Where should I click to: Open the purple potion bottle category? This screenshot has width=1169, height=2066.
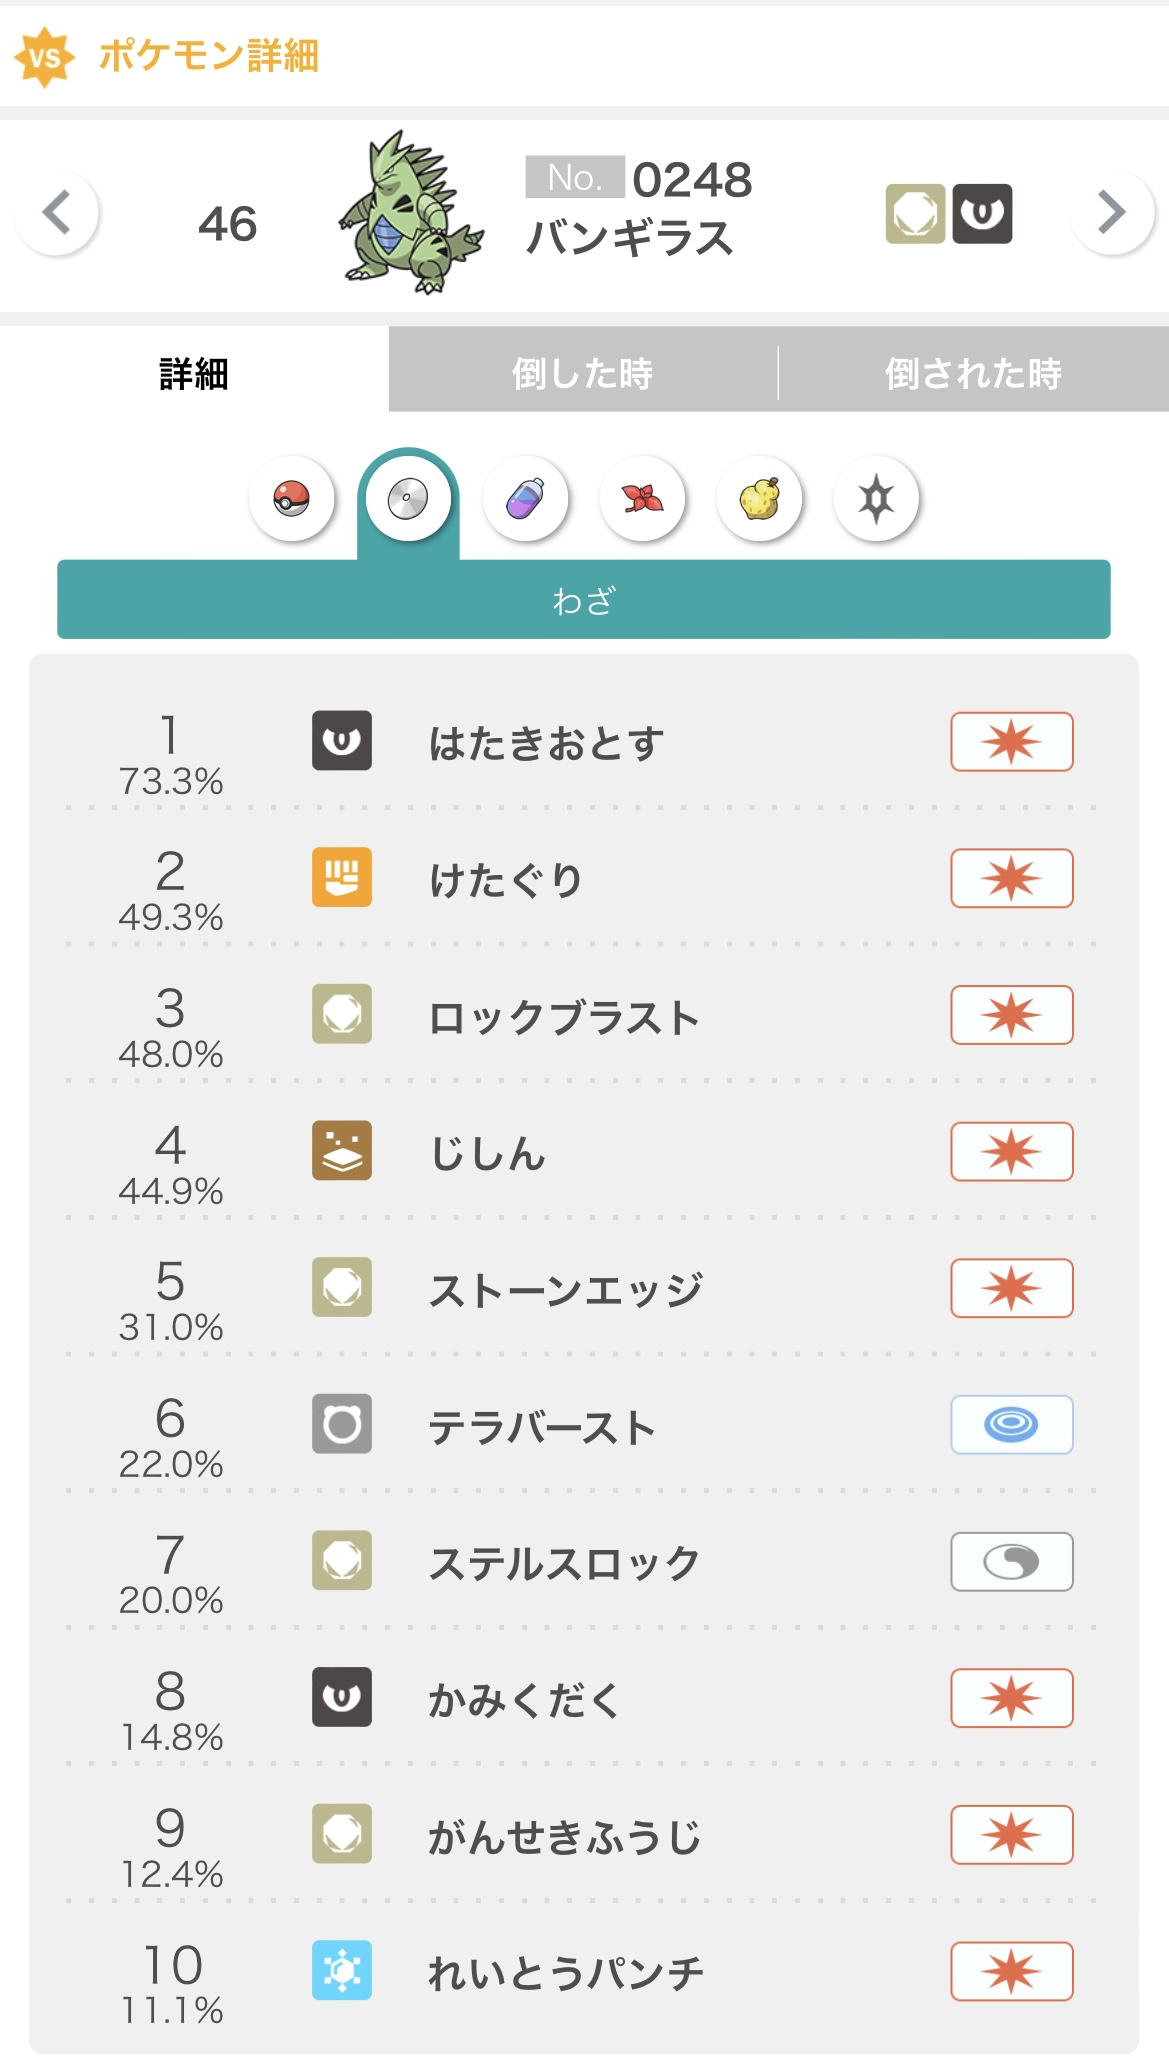click(525, 498)
